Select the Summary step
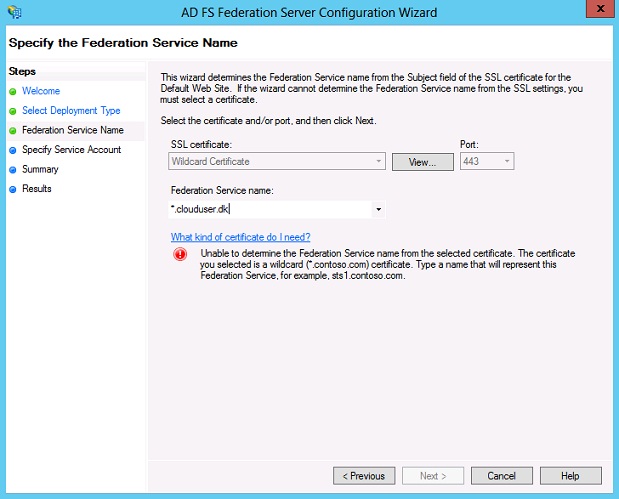This screenshot has height=499, width=619. pyautogui.click(x=40, y=169)
